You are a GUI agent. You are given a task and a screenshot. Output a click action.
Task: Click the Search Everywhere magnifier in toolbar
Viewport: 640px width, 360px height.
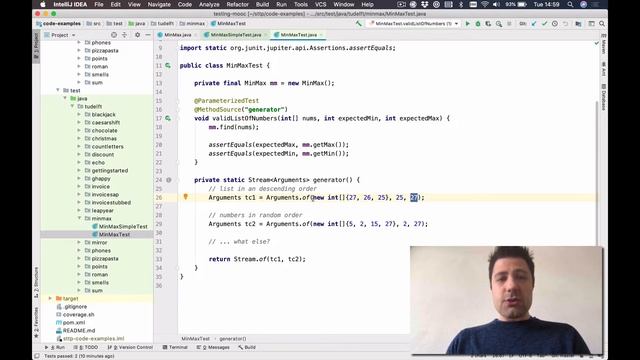(x=602, y=24)
